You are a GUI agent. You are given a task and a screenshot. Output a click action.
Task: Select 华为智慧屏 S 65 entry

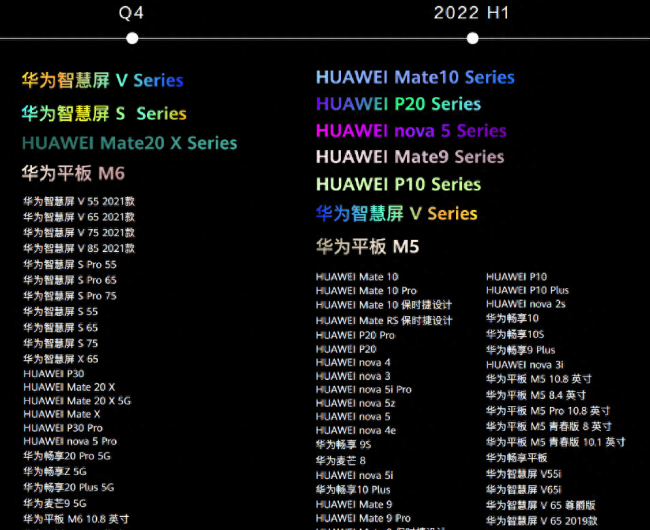pos(61,328)
